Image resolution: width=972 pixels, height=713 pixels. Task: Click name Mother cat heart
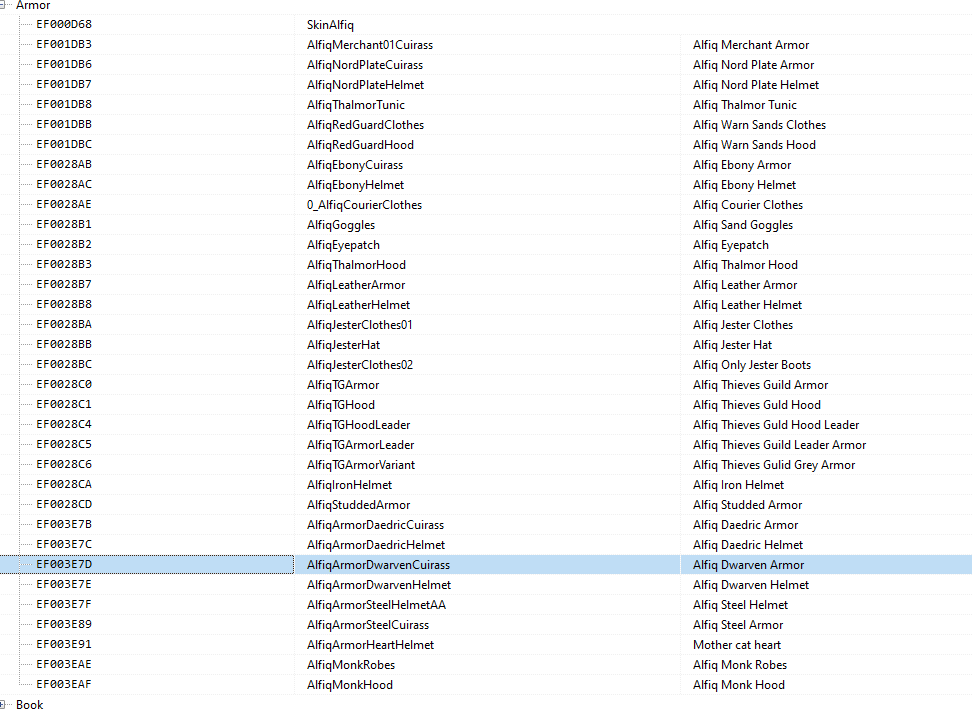click(737, 645)
